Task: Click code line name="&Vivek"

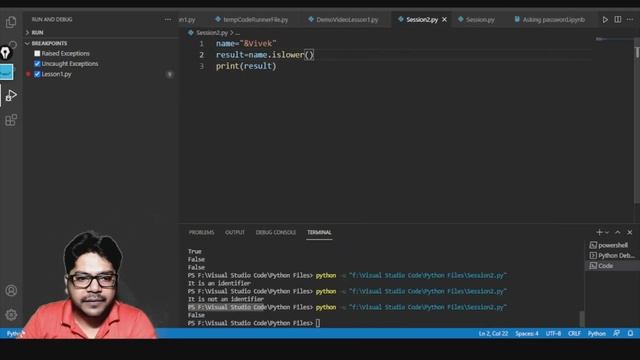Action: (x=246, y=43)
